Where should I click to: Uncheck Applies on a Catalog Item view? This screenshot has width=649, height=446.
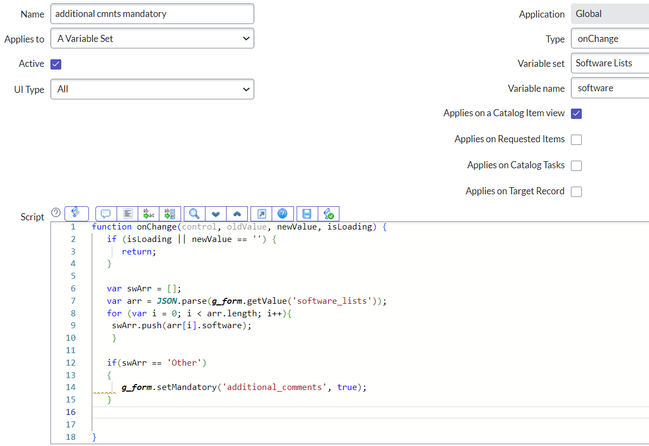(576, 113)
